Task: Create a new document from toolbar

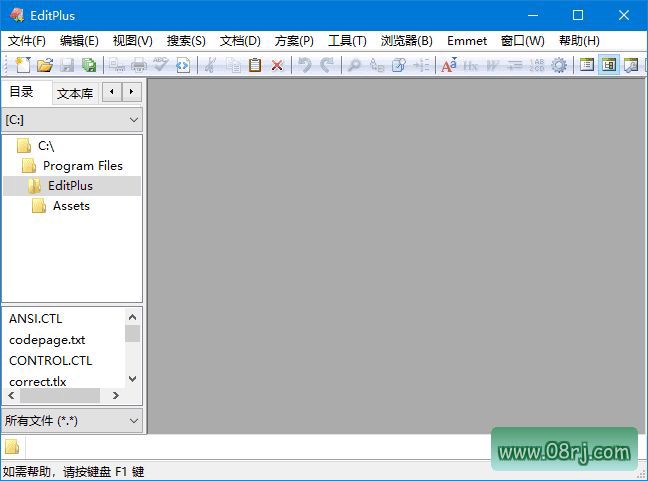Action: pos(23,65)
